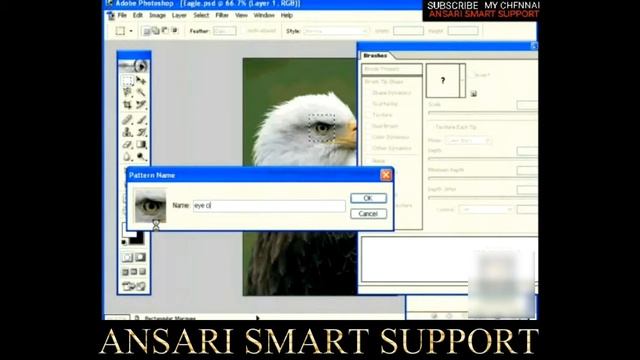Select the Move tool
The image size is (640, 360).
click(x=141, y=80)
